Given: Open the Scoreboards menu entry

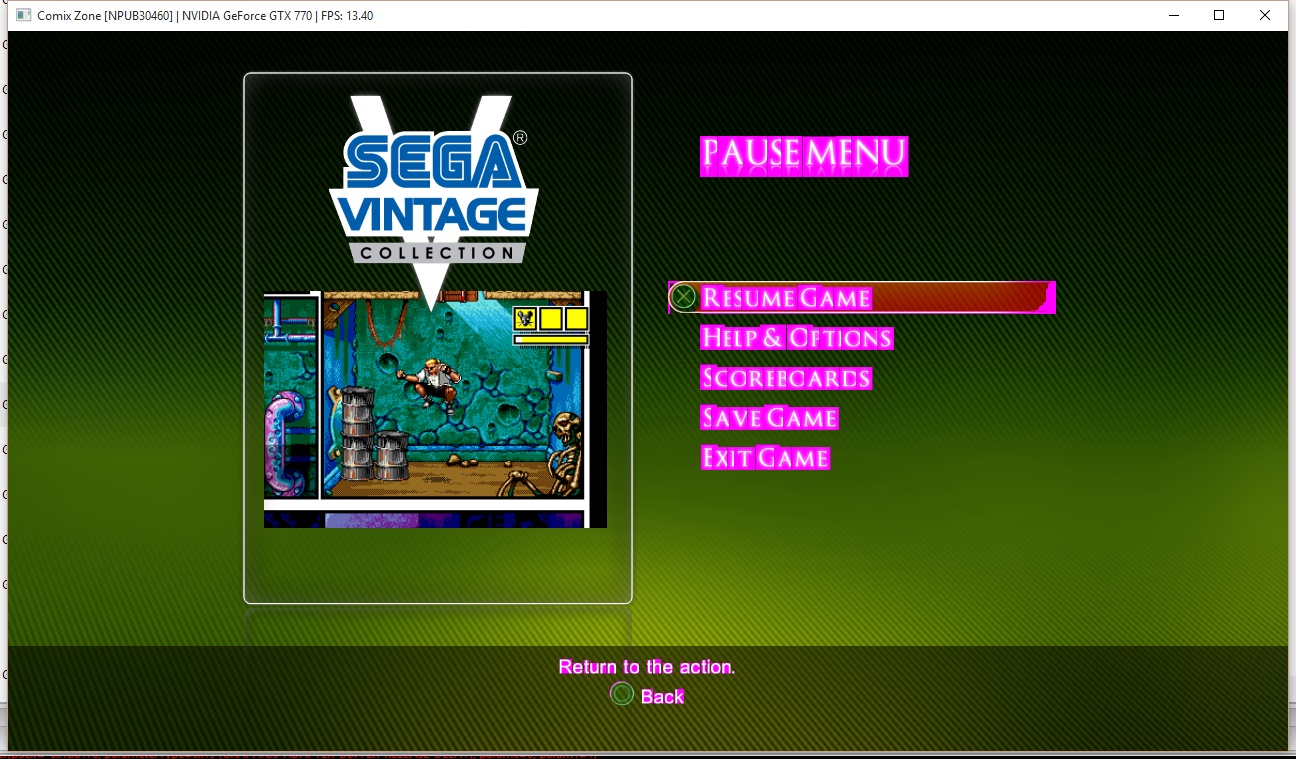Looking at the screenshot, I should click(786, 378).
